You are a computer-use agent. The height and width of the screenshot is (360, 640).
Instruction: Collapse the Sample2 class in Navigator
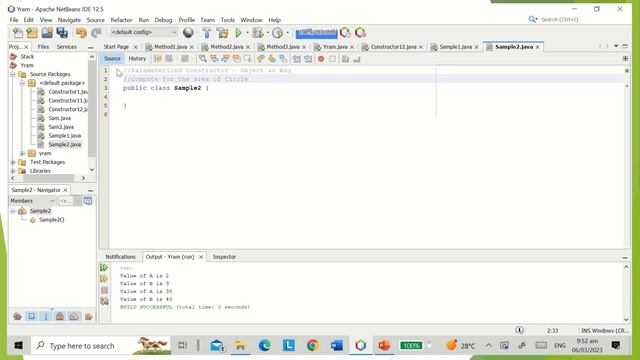(13, 211)
